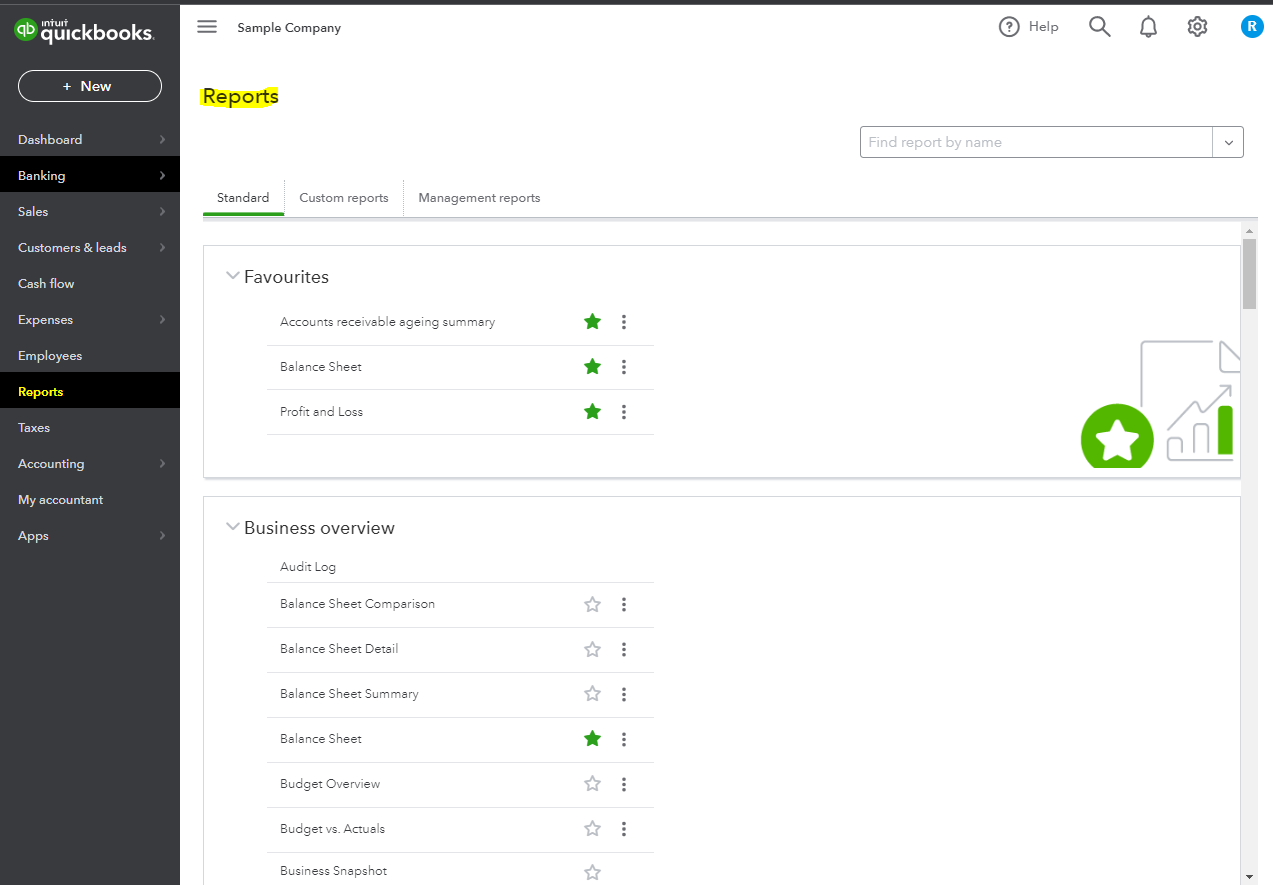Favourite the Balance Sheet Comparison report
Image resolution: width=1273 pixels, height=885 pixels.
pyautogui.click(x=592, y=604)
